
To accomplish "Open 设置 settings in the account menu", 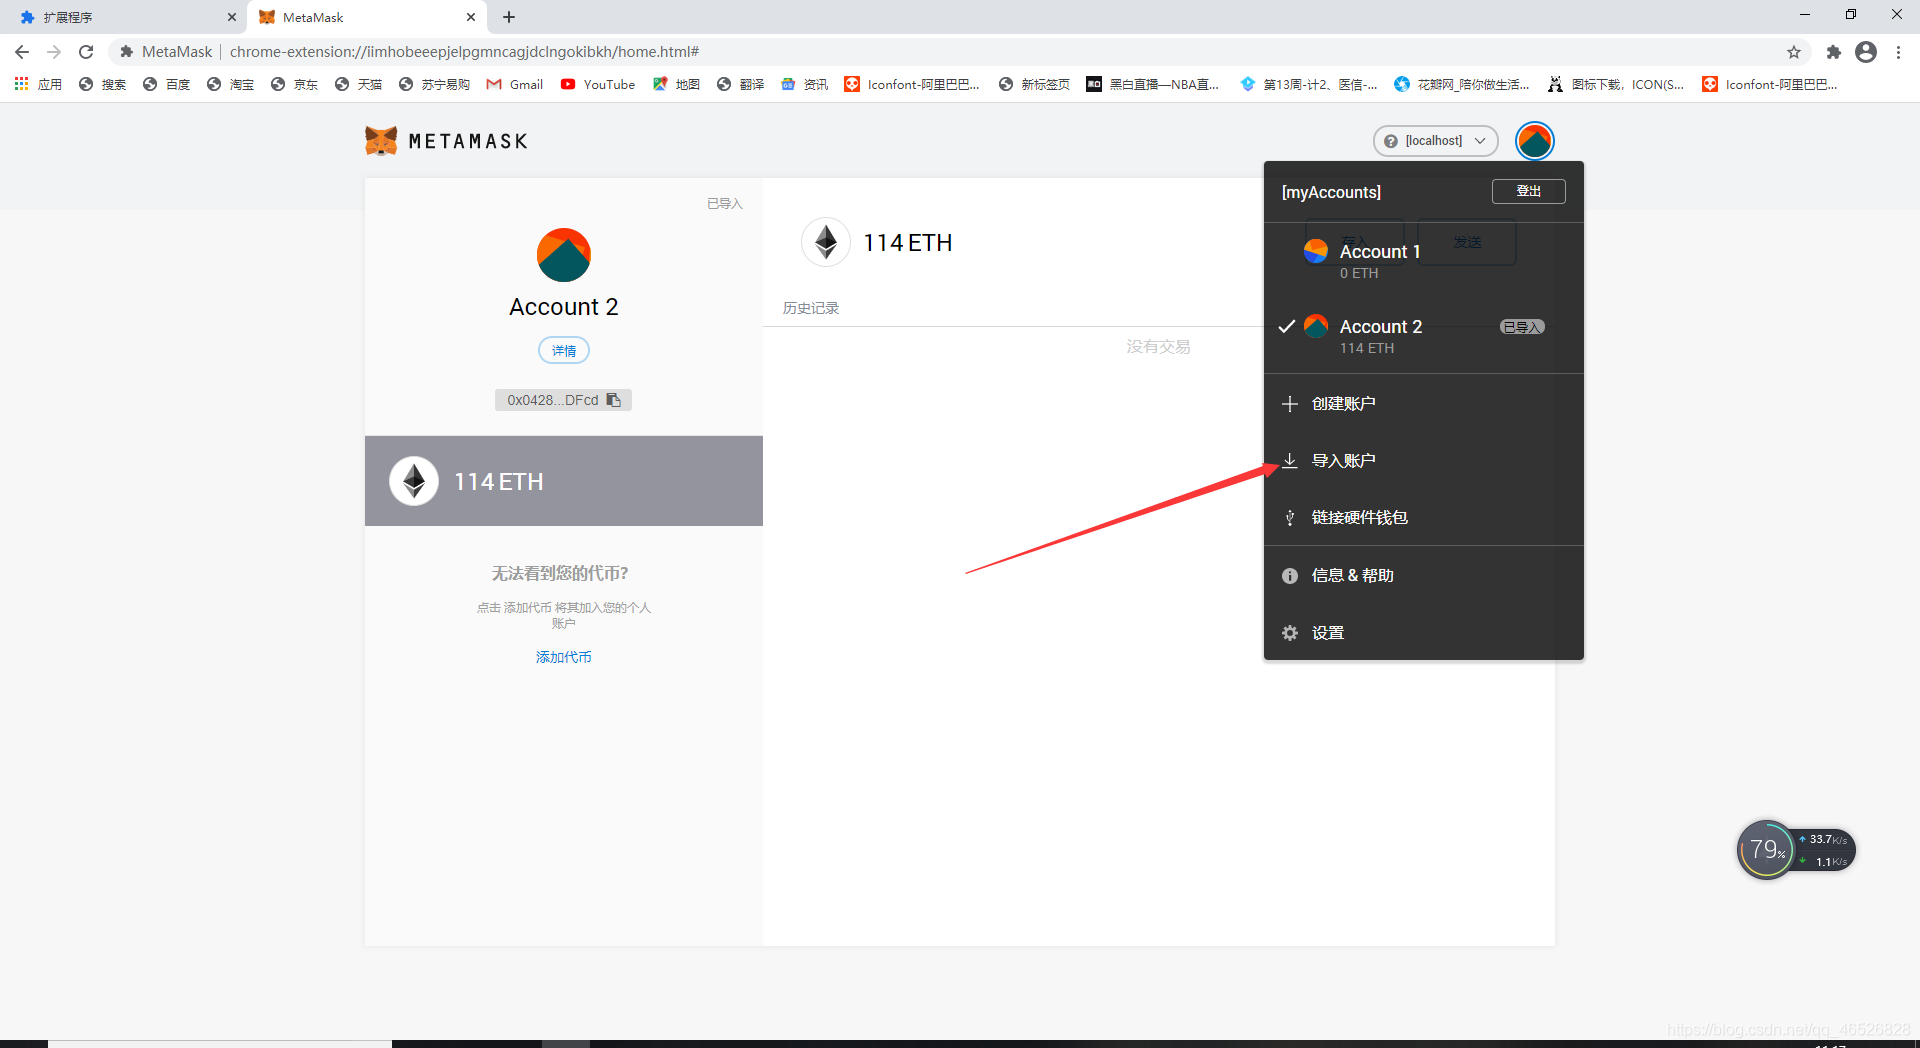I will click(x=1424, y=633).
